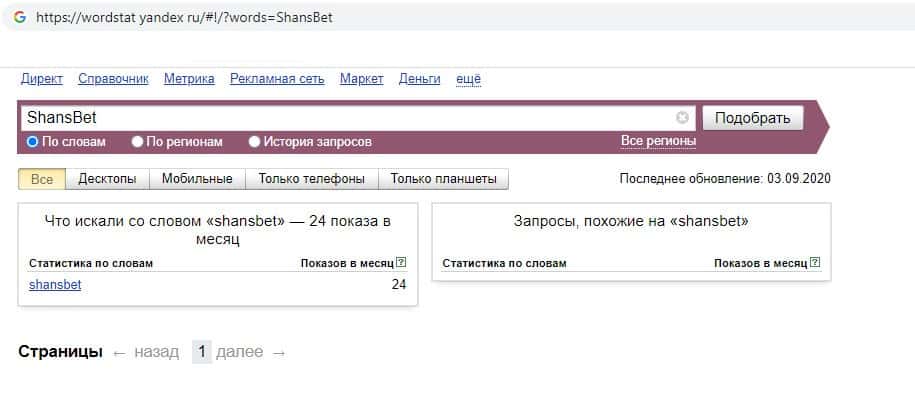The image size is (915, 416).
Task: Open the Рекламная сеть link
Action: coord(277,79)
